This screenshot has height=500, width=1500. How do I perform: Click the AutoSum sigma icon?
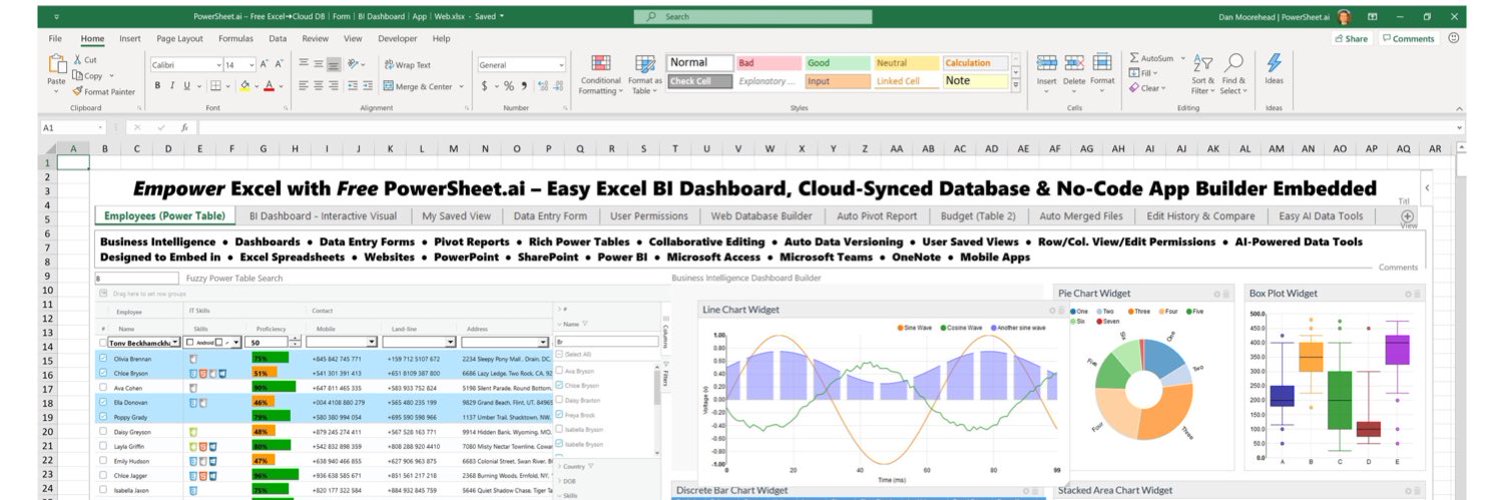coord(1134,58)
